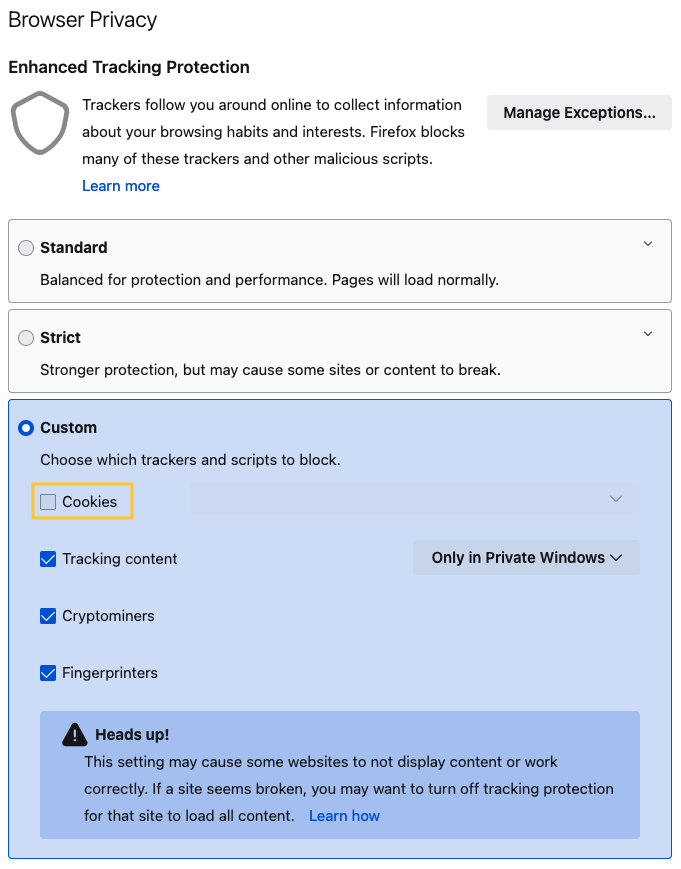Click the Cryptominers label text
The width and height of the screenshot is (681, 869).
click(x=108, y=616)
